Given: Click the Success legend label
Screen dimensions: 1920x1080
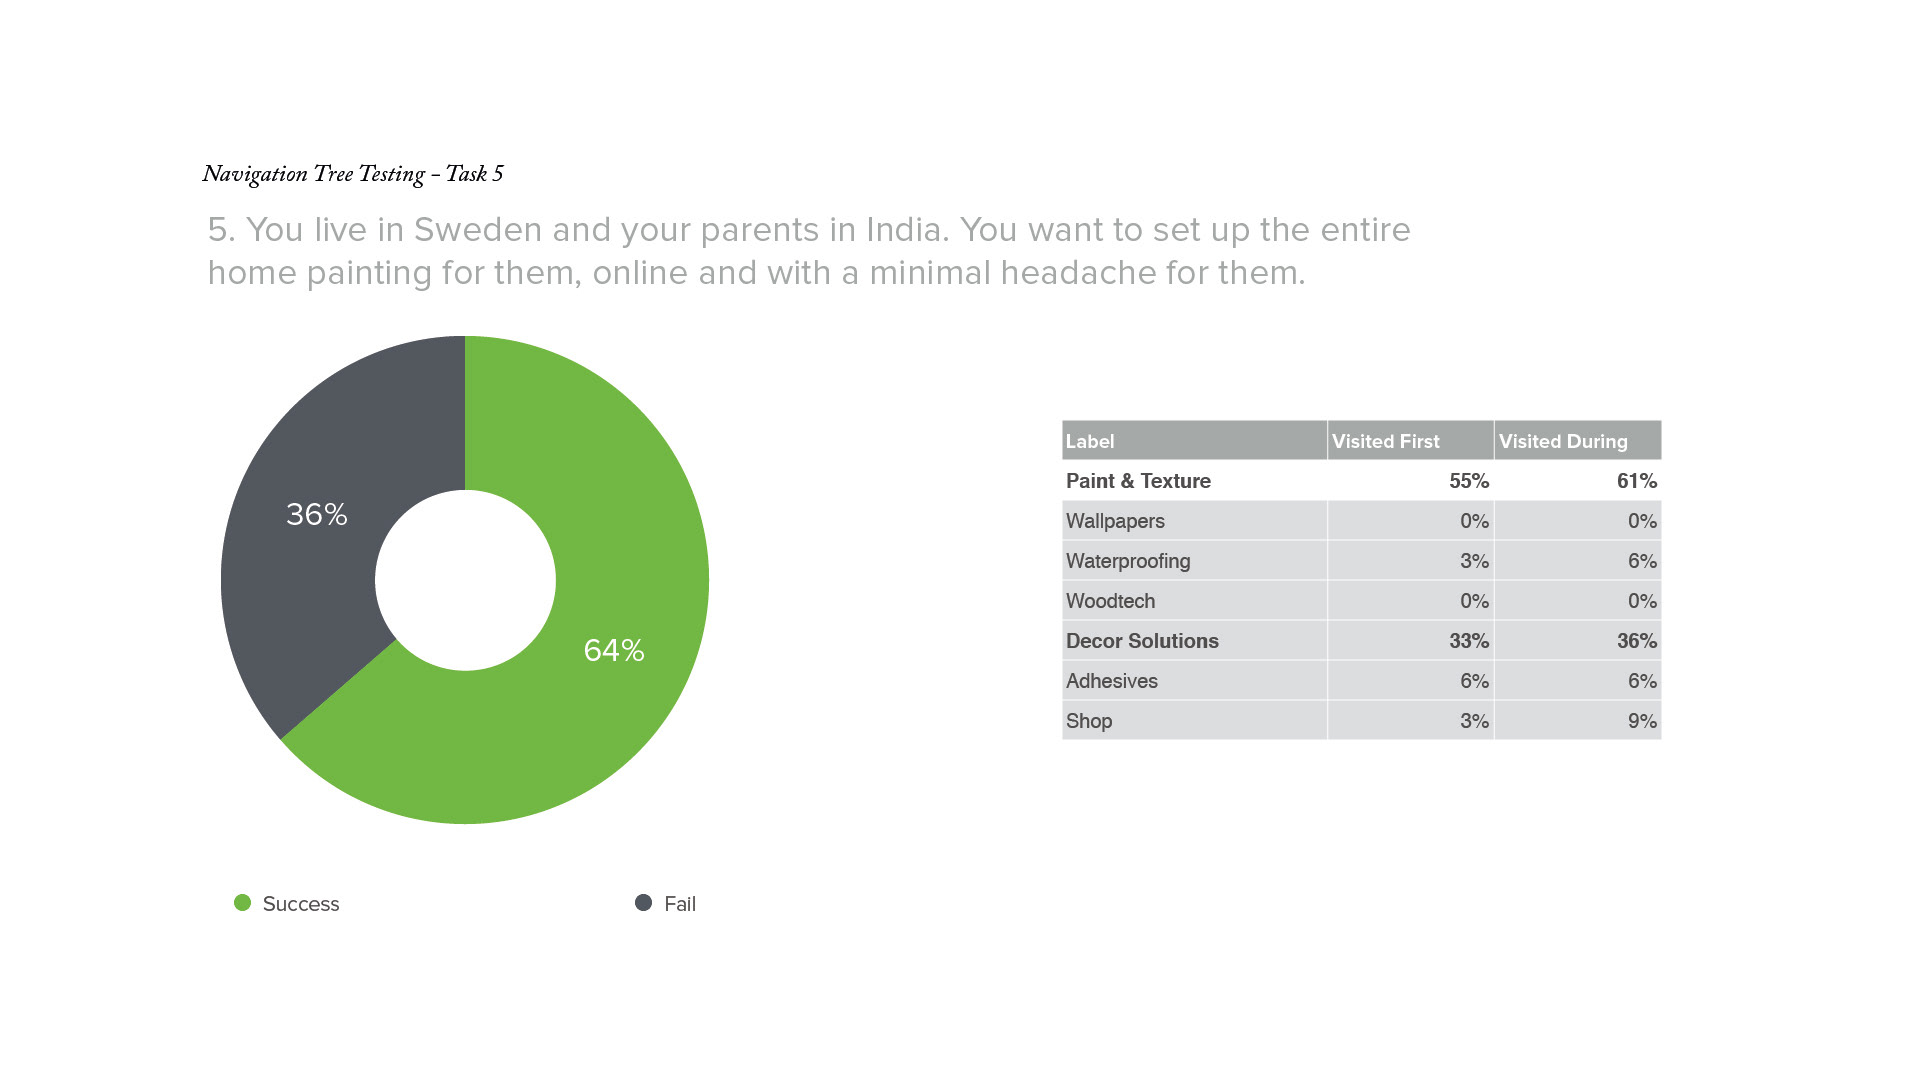Looking at the screenshot, I should coord(301,904).
